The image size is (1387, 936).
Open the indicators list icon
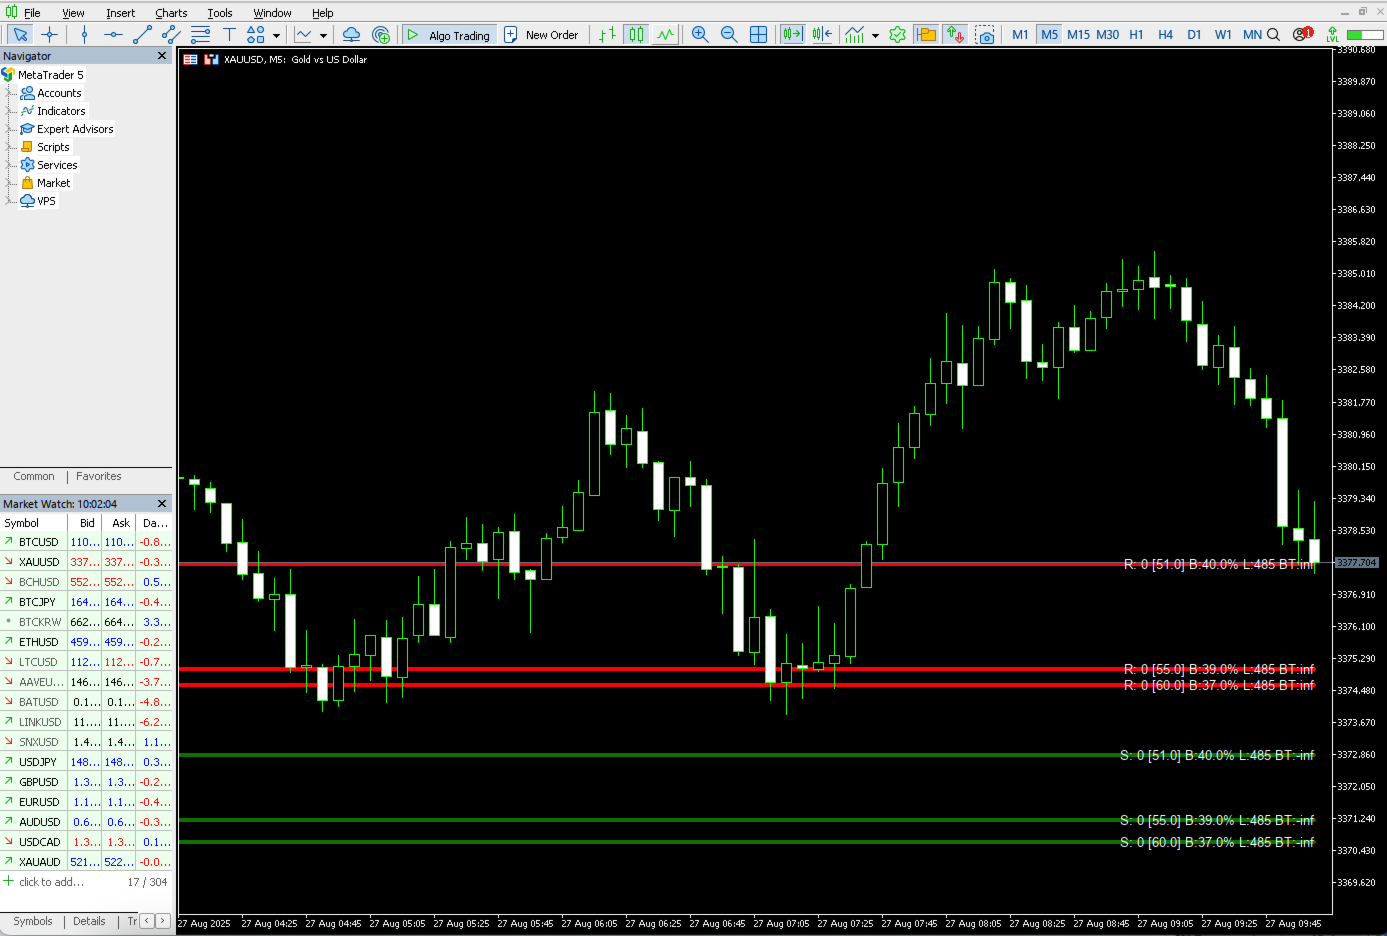[855, 35]
